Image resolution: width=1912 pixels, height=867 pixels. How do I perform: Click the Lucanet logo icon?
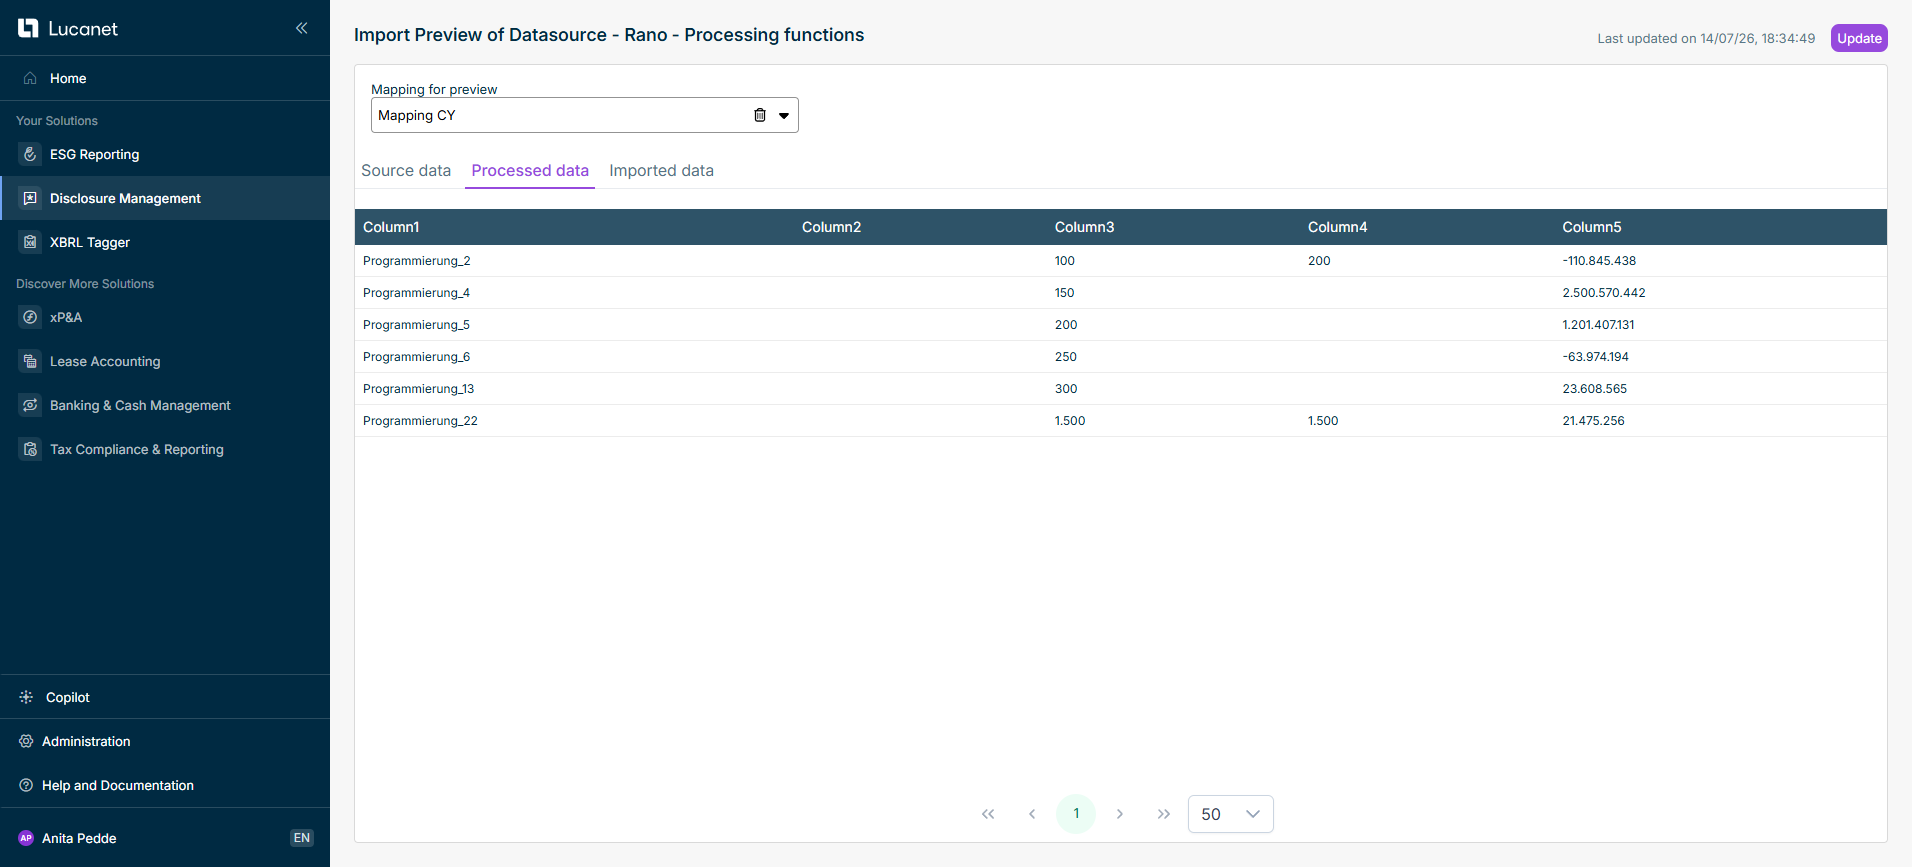coord(28,28)
